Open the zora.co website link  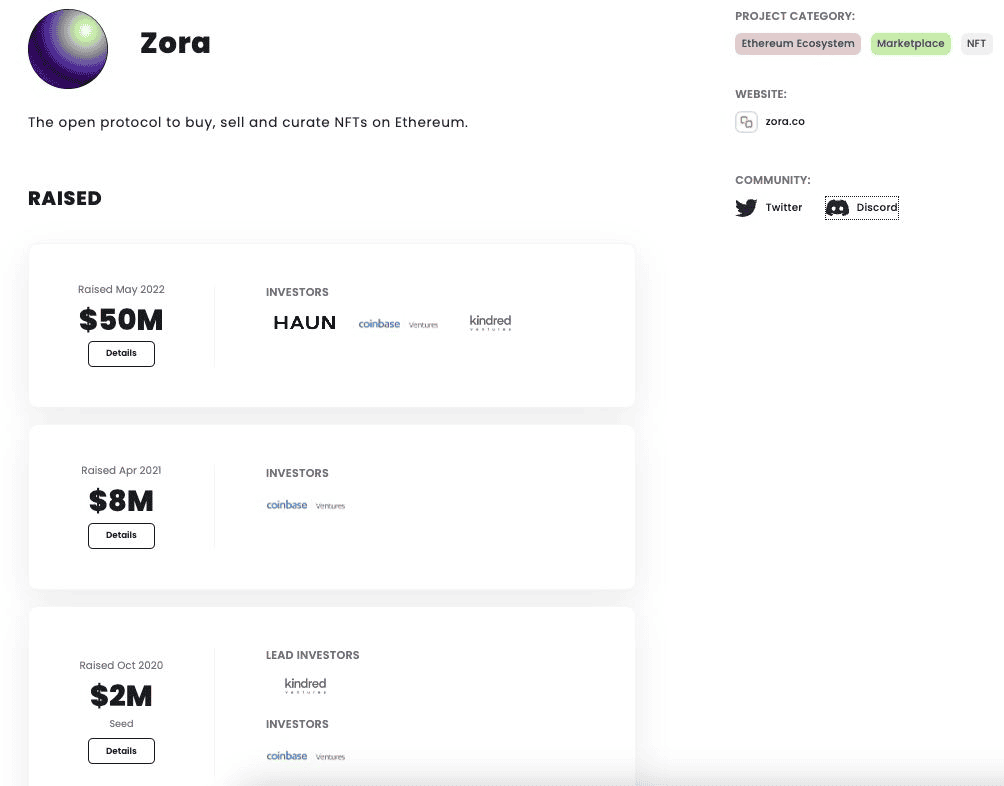point(785,122)
